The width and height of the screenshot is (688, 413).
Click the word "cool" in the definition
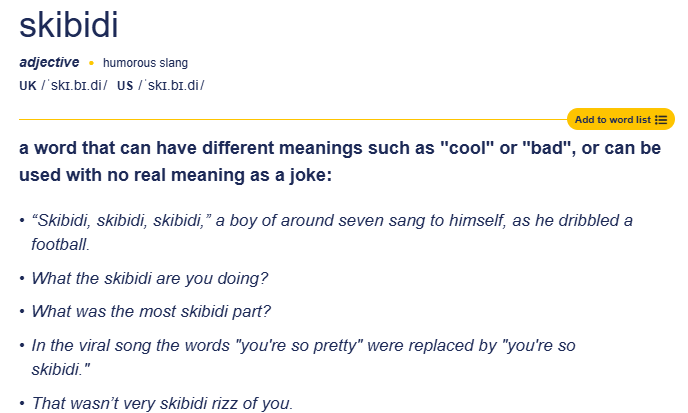pyautogui.click(x=475, y=149)
